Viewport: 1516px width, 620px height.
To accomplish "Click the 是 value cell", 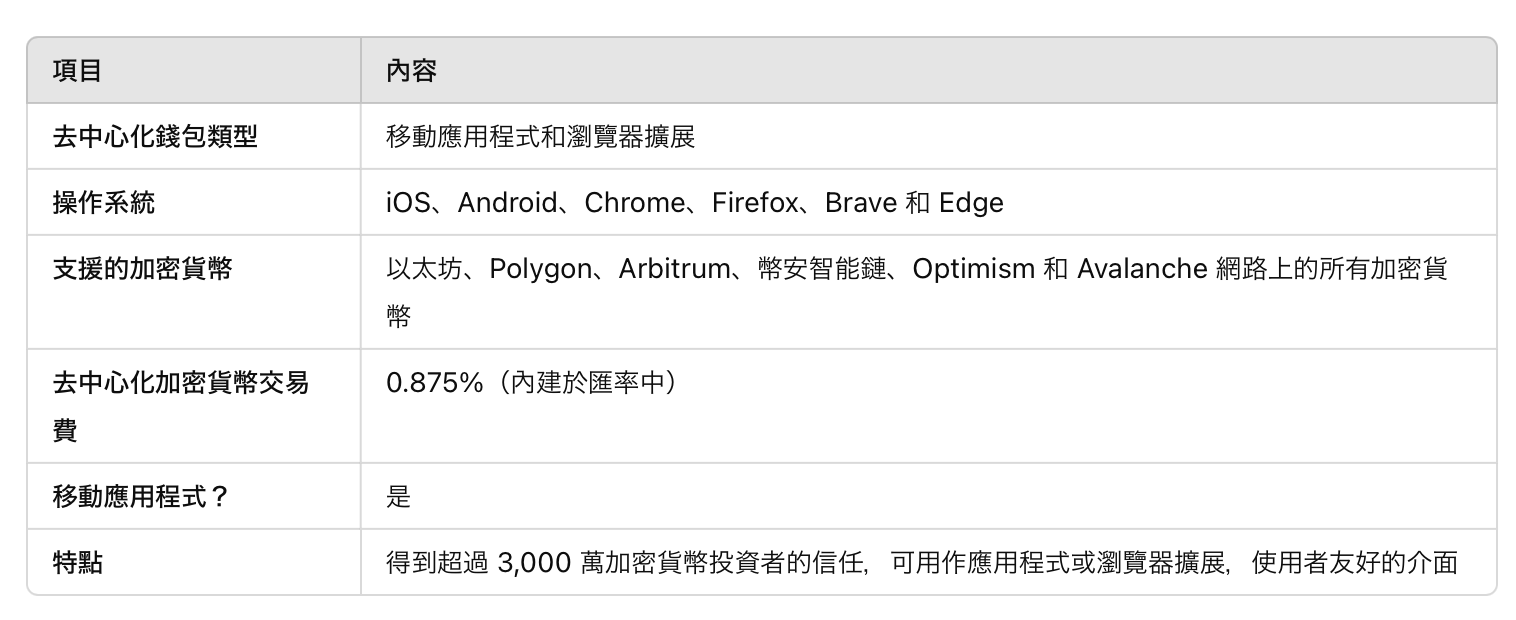I will pos(398,496).
